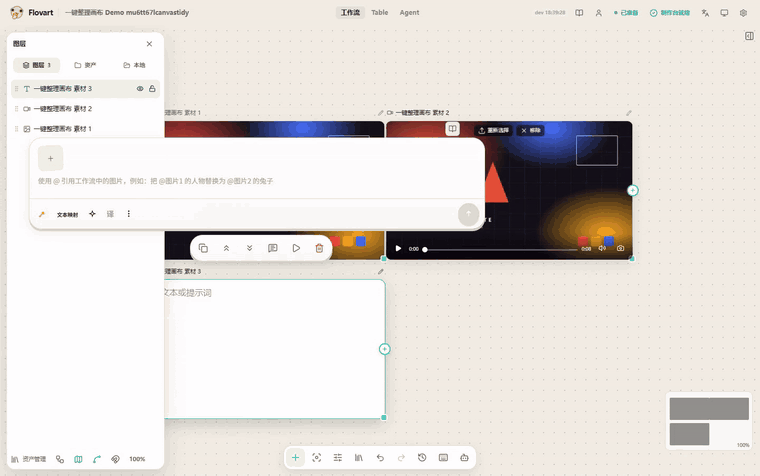Viewport: 760px width, 476px height.
Task: Click the orange magic wand icon
Action: pos(42,214)
